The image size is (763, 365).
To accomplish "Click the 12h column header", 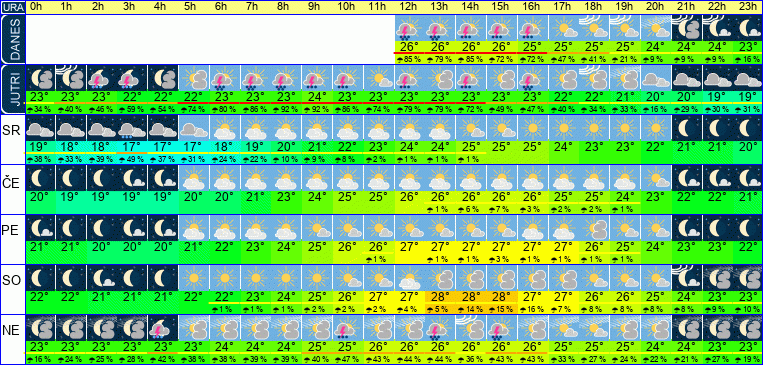I will coord(409,7).
